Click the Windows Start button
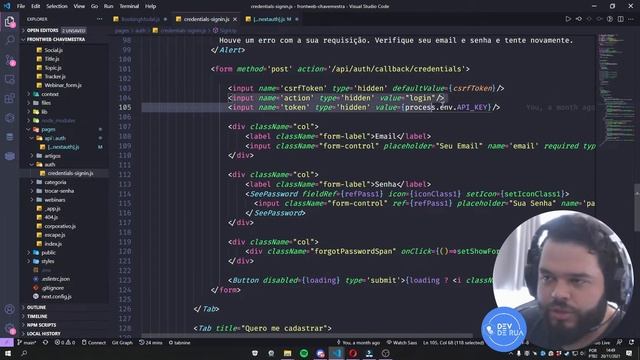 [x=7, y=353]
